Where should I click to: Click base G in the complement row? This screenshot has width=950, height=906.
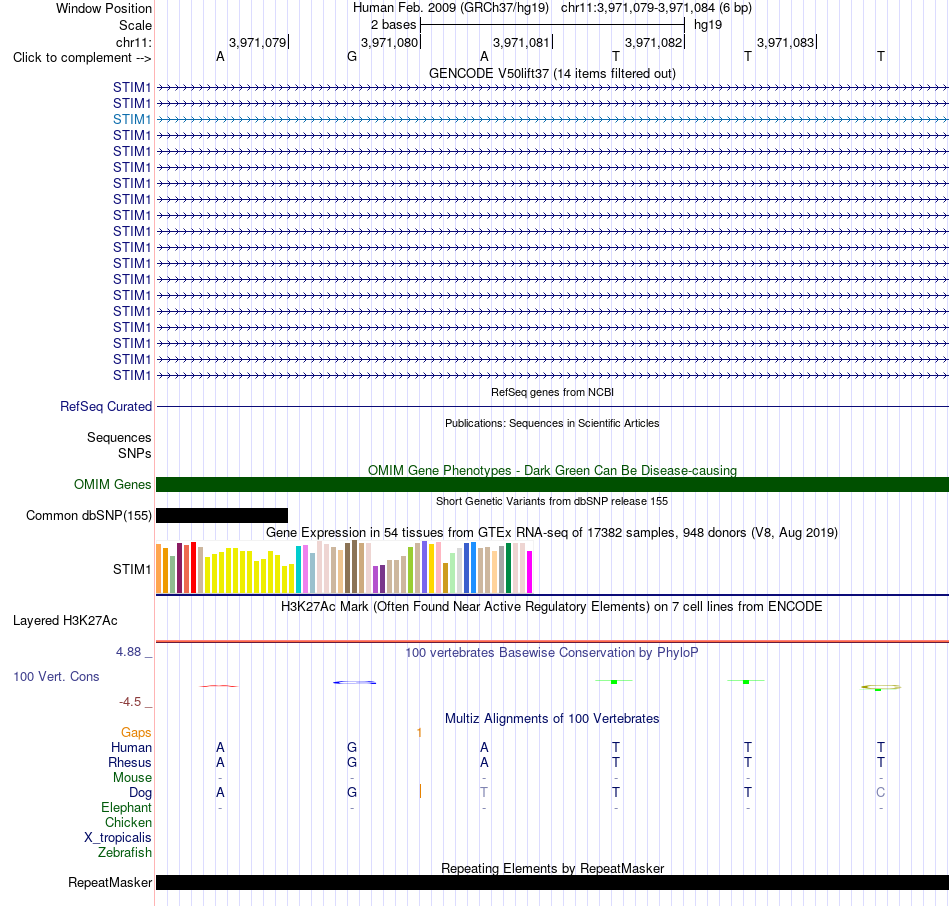pyautogui.click(x=351, y=56)
